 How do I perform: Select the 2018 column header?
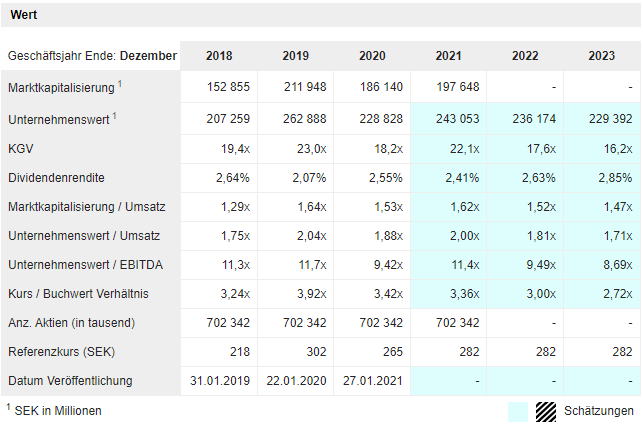pyautogui.click(x=219, y=56)
